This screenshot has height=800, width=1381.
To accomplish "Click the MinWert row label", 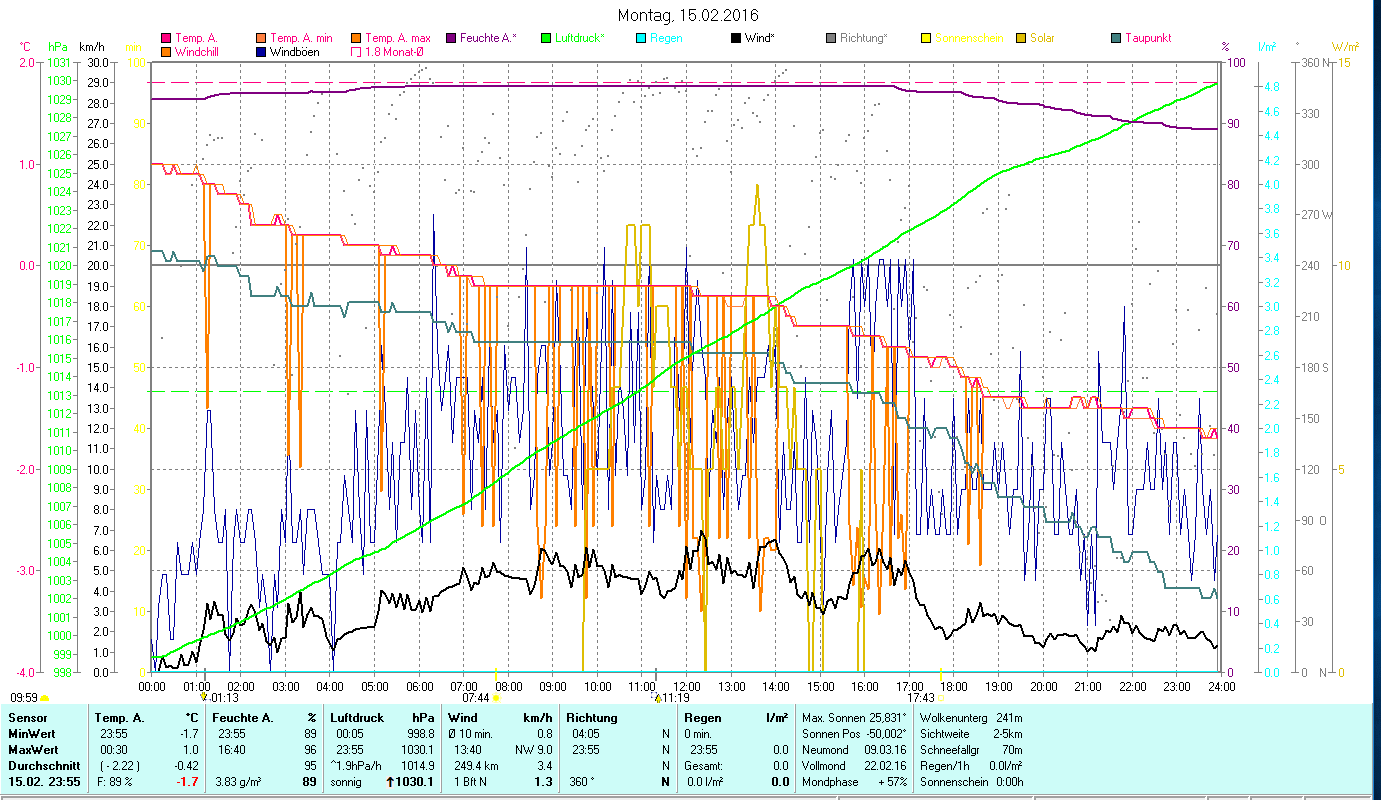I will coord(32,733).
